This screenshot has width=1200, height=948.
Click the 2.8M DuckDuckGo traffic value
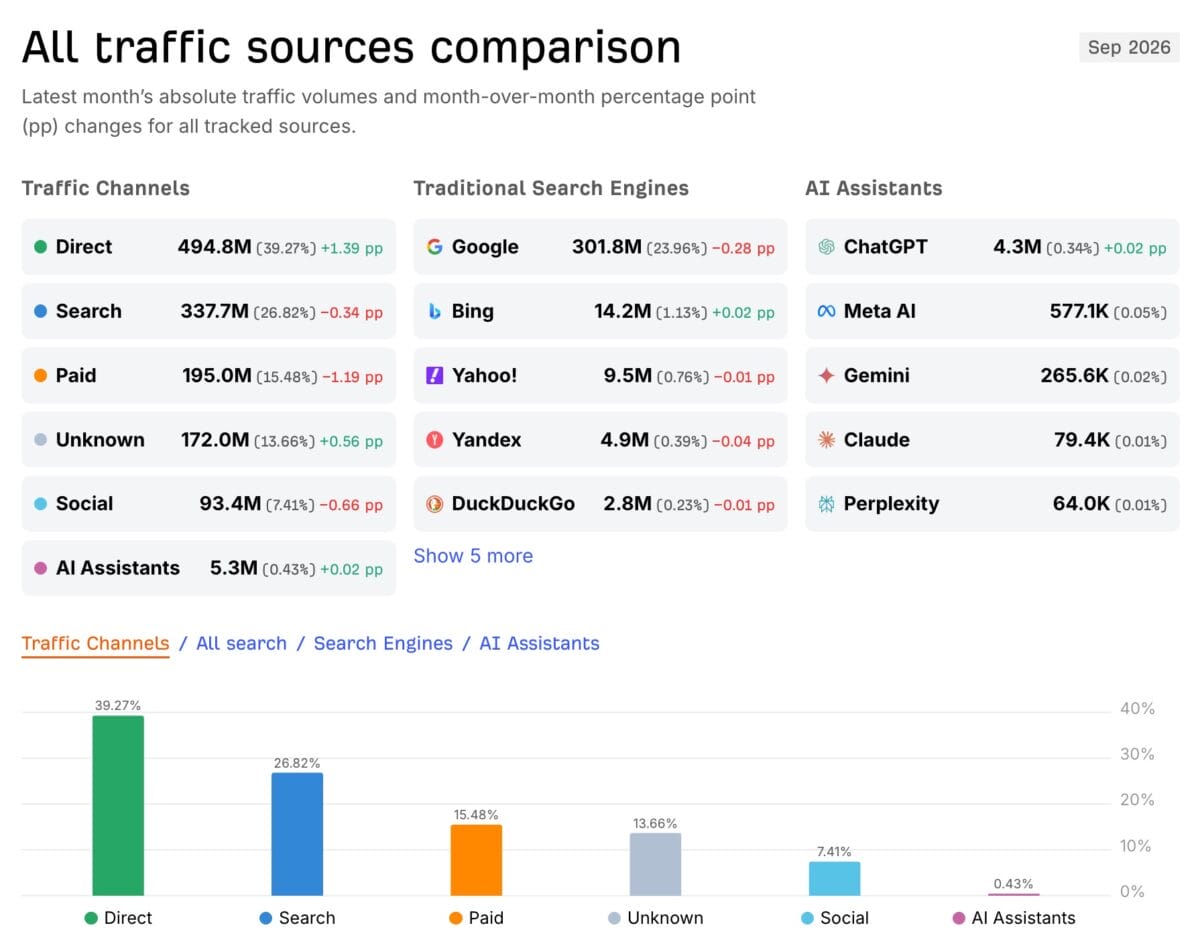point(628,503)
